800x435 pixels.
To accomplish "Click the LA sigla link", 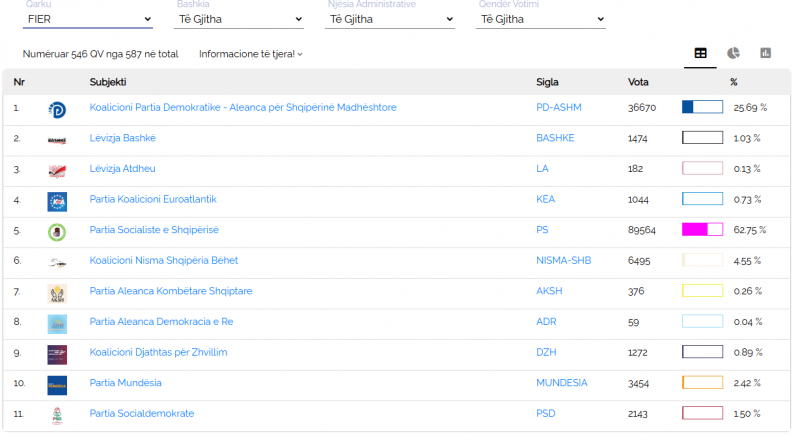I will click(542, 169).
